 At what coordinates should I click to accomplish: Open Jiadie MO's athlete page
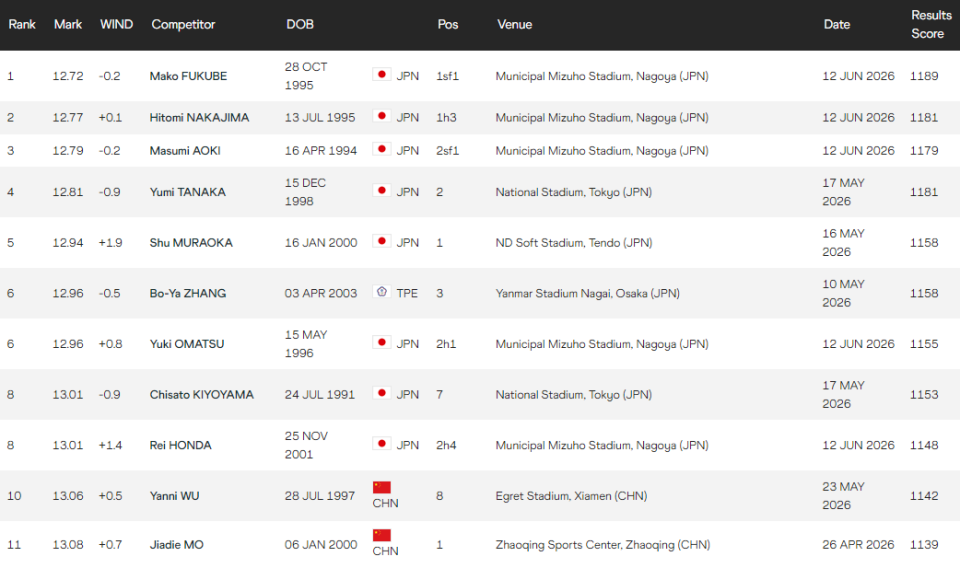[176, 545]
